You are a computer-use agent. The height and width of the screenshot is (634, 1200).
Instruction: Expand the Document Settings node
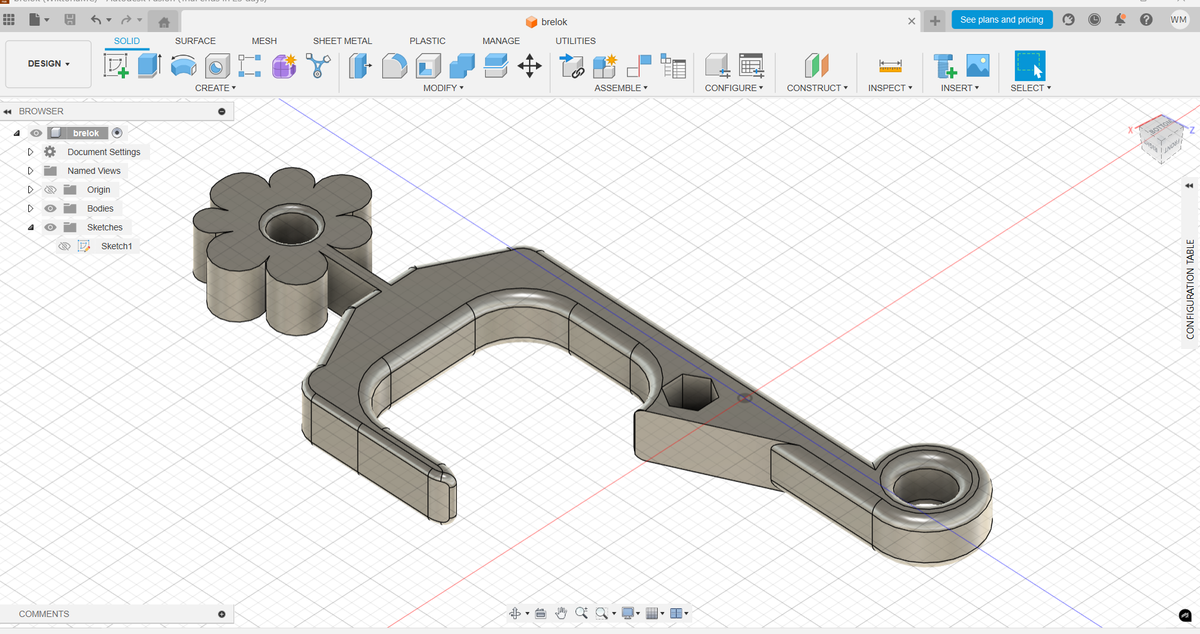tap(30, 152)
